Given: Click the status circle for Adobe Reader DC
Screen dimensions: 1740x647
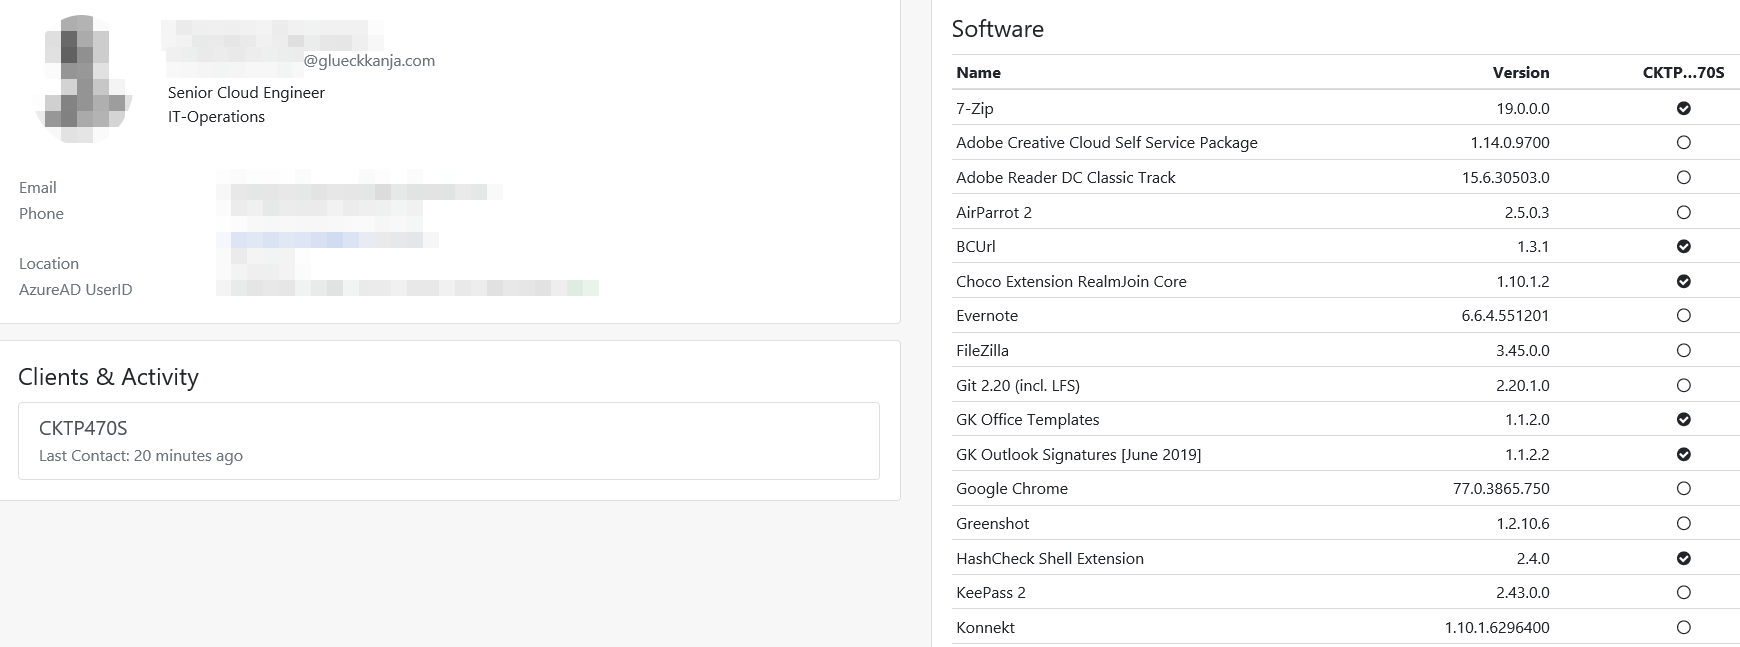Looking at the screenshot, I should click(x=1684, y=177).
